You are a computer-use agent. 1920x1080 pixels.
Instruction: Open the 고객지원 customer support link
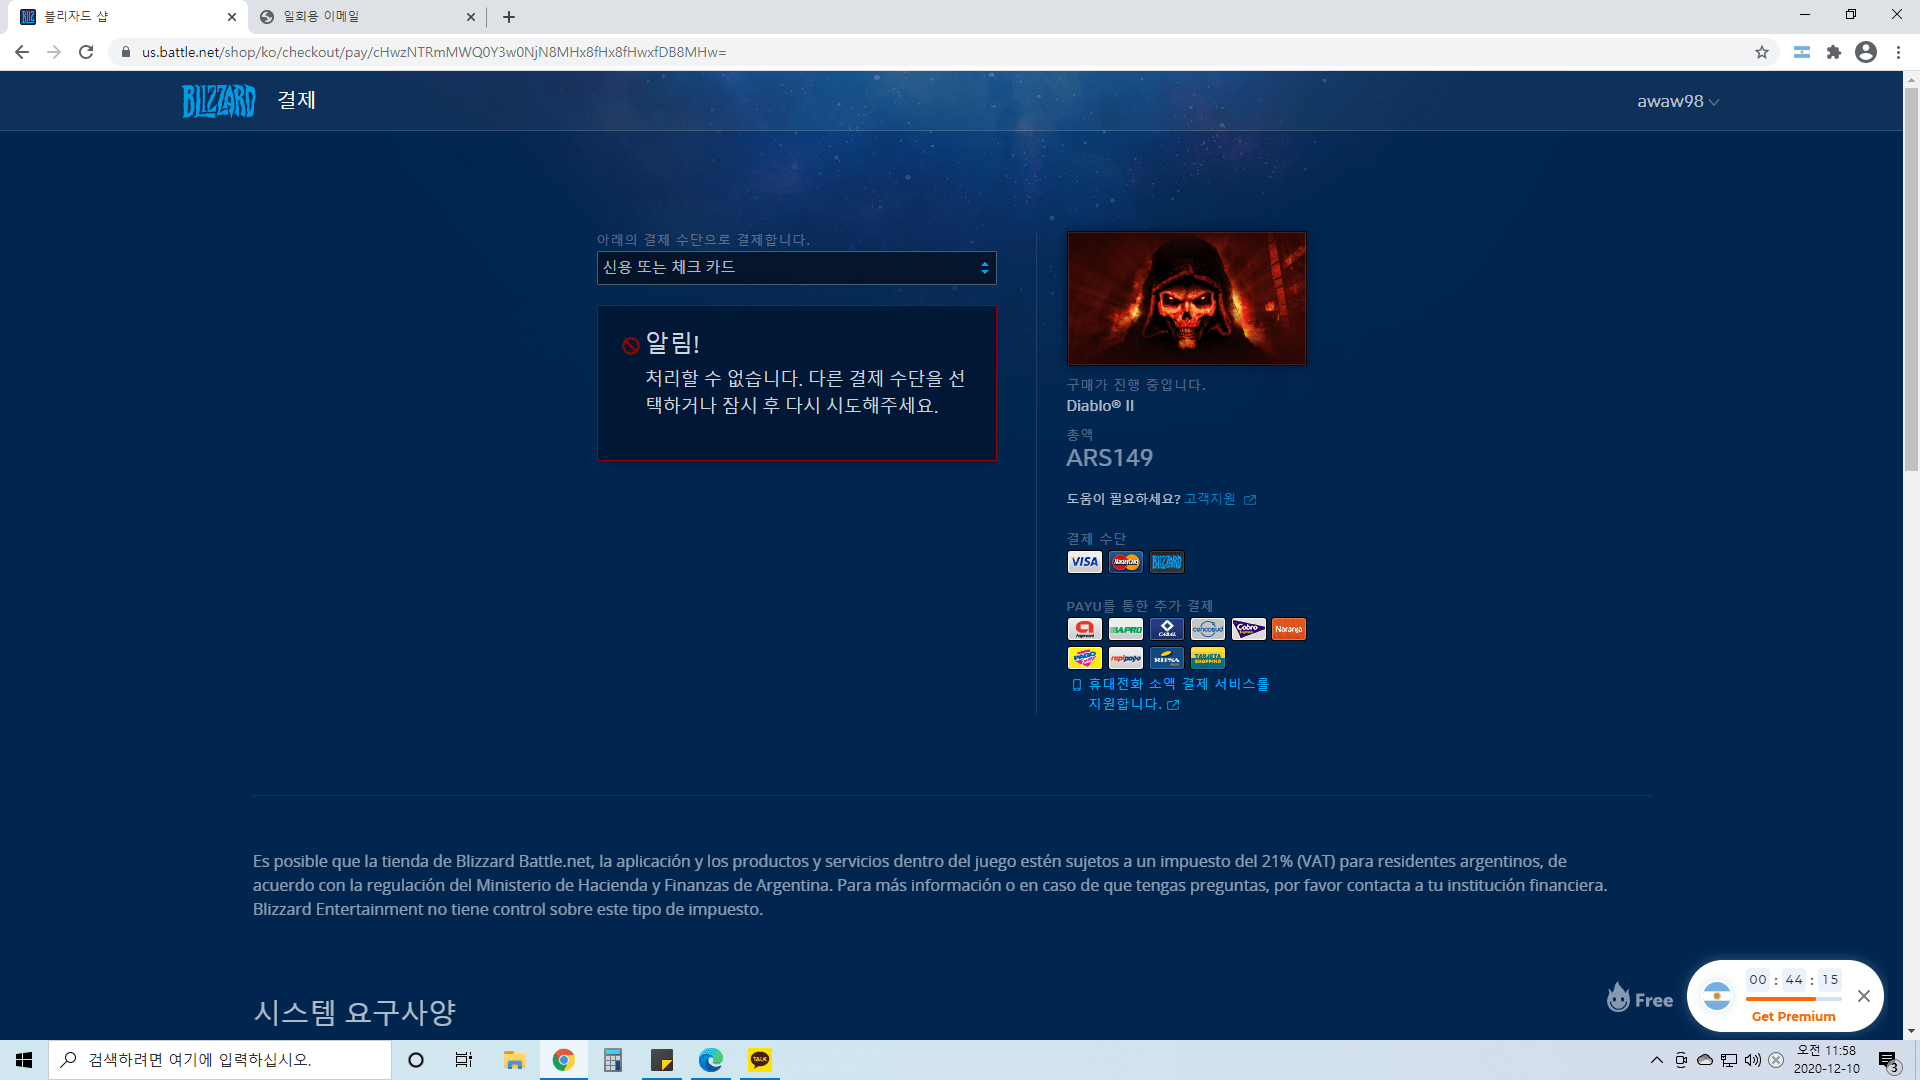[x=1219, y=499]
